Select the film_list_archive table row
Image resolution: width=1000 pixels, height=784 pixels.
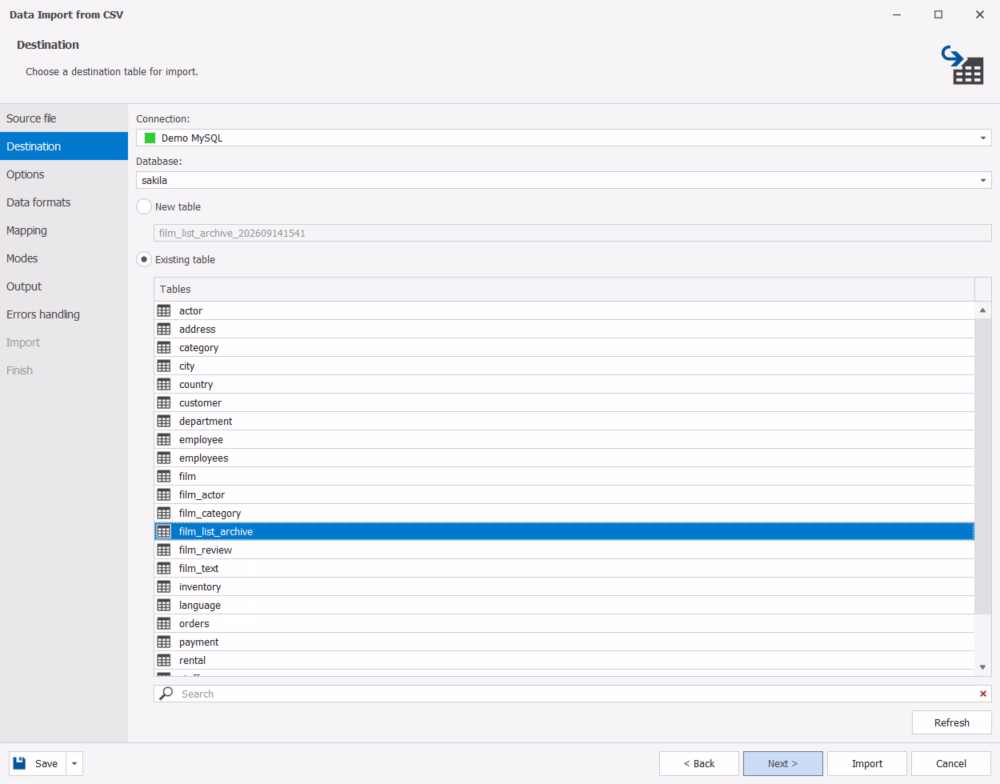click(564, 531)
